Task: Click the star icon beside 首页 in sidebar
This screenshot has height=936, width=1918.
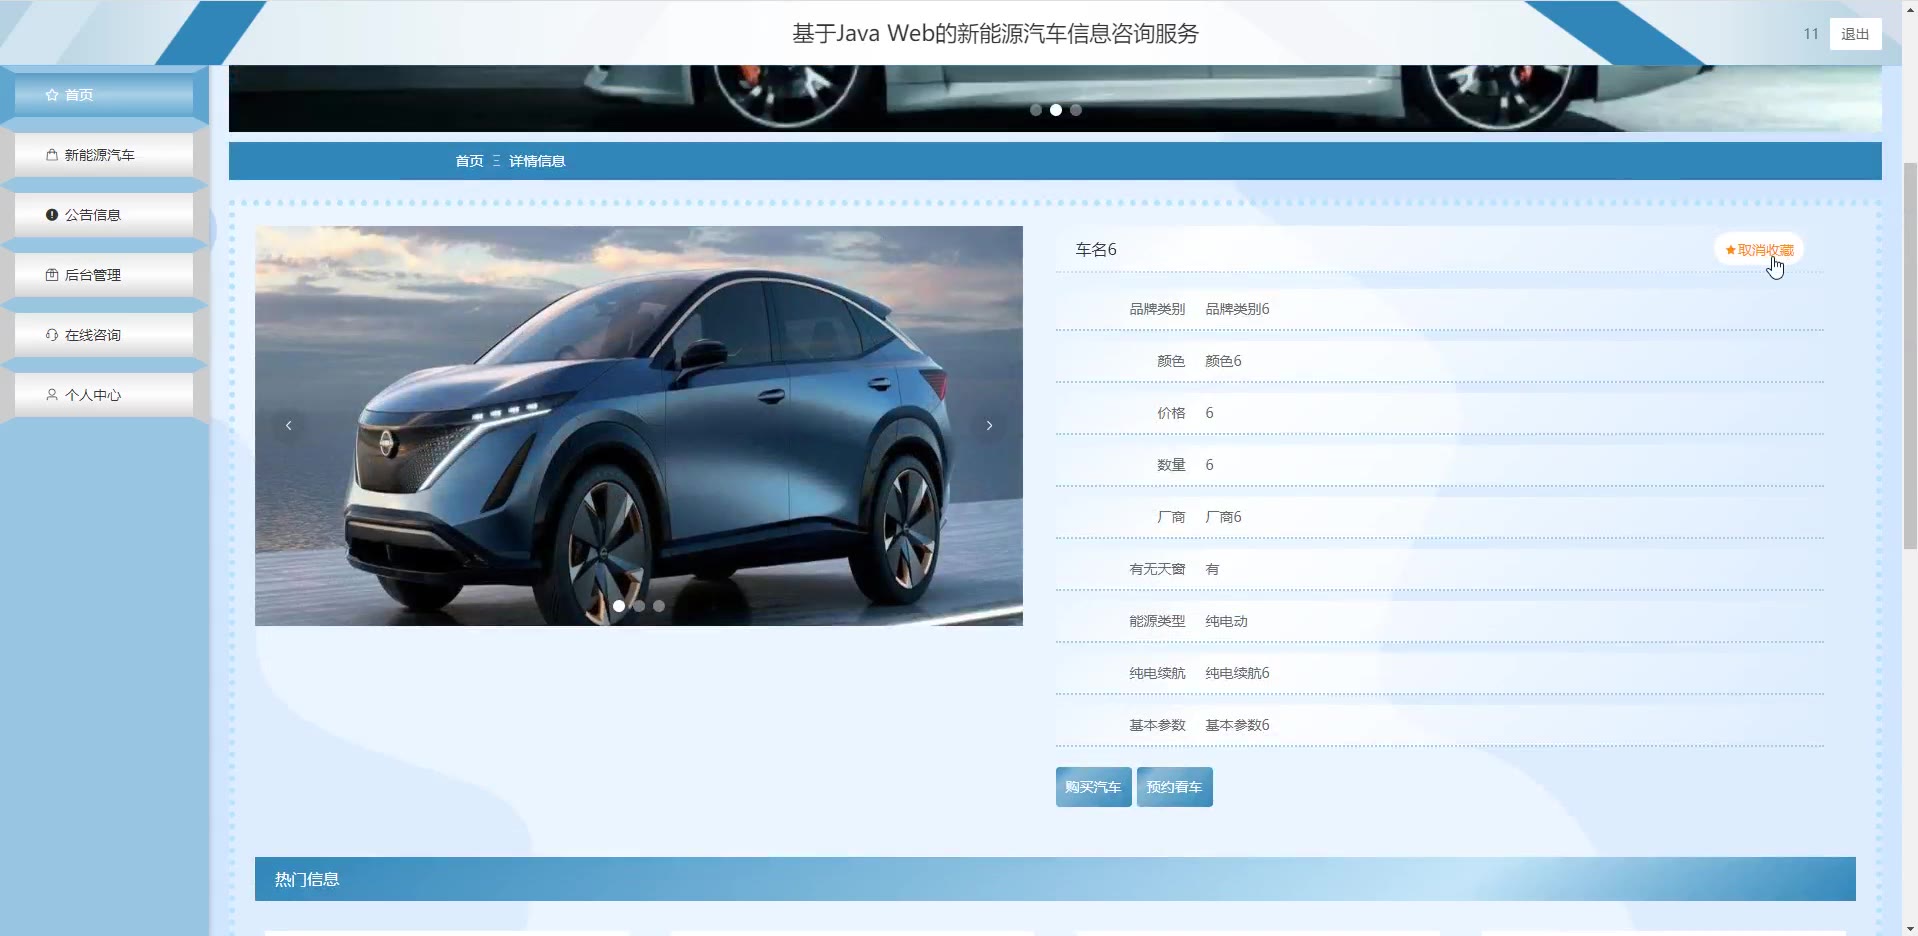Action: [x=52, y=95]
